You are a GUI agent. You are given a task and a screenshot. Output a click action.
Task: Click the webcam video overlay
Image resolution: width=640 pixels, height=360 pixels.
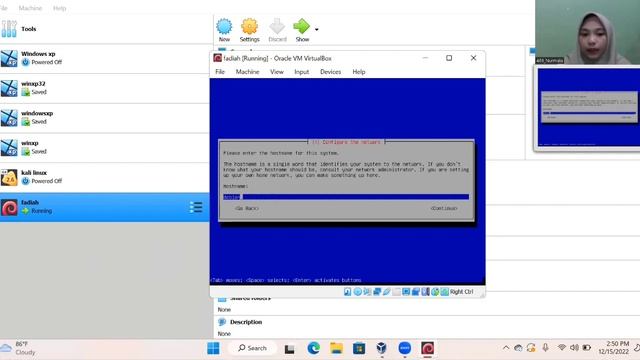[x=587, y=32]
